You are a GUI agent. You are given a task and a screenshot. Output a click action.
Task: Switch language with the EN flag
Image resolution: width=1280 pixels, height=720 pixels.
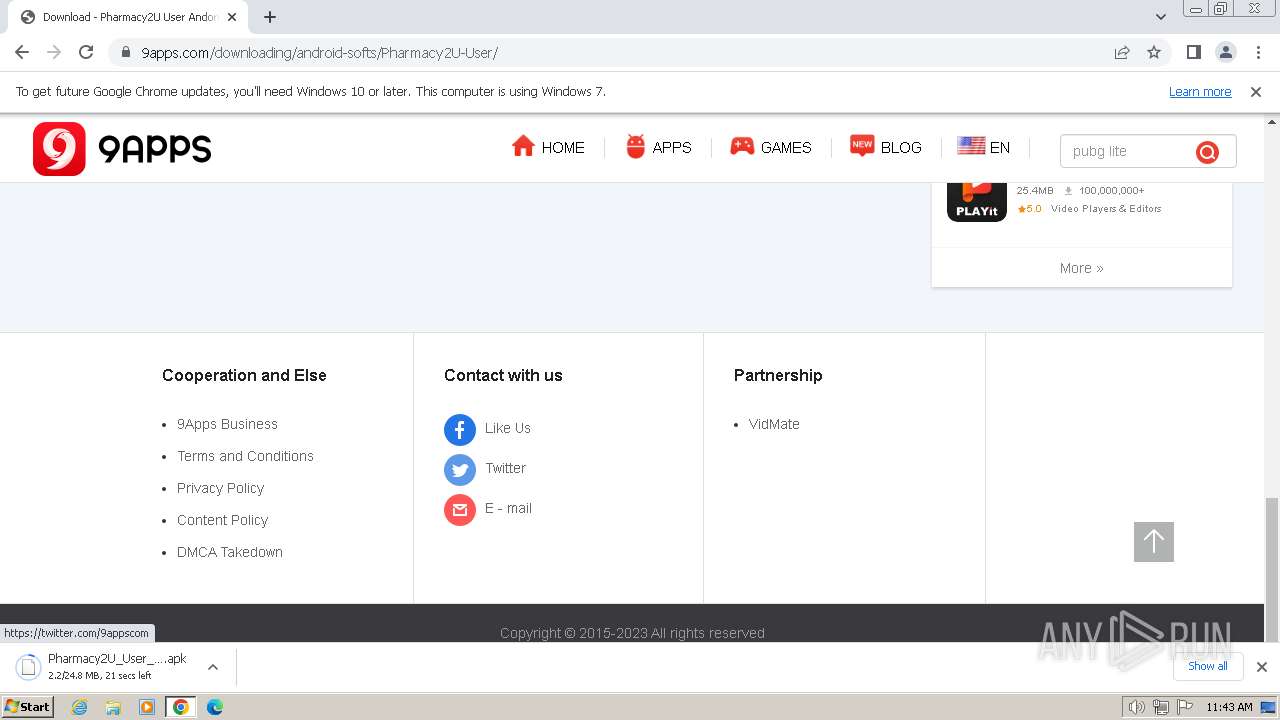pyautogui.click(x=984, y=147)
